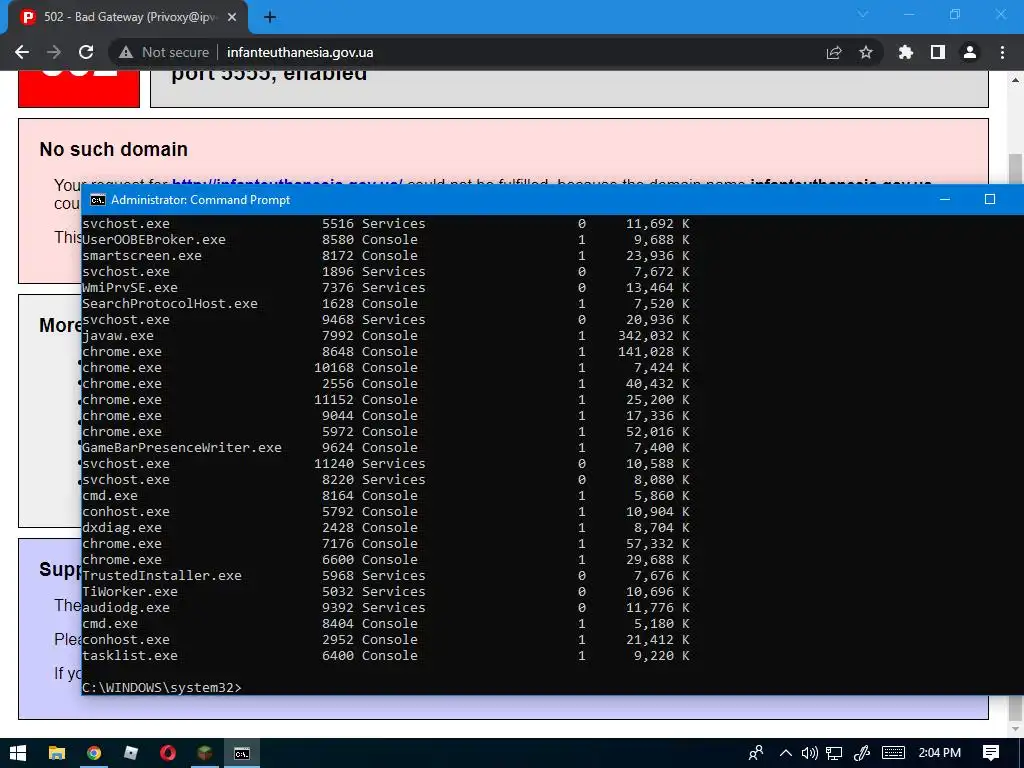1024x768 pixels.
Task: Maximize the Command Prompt window
Action: 990,199
